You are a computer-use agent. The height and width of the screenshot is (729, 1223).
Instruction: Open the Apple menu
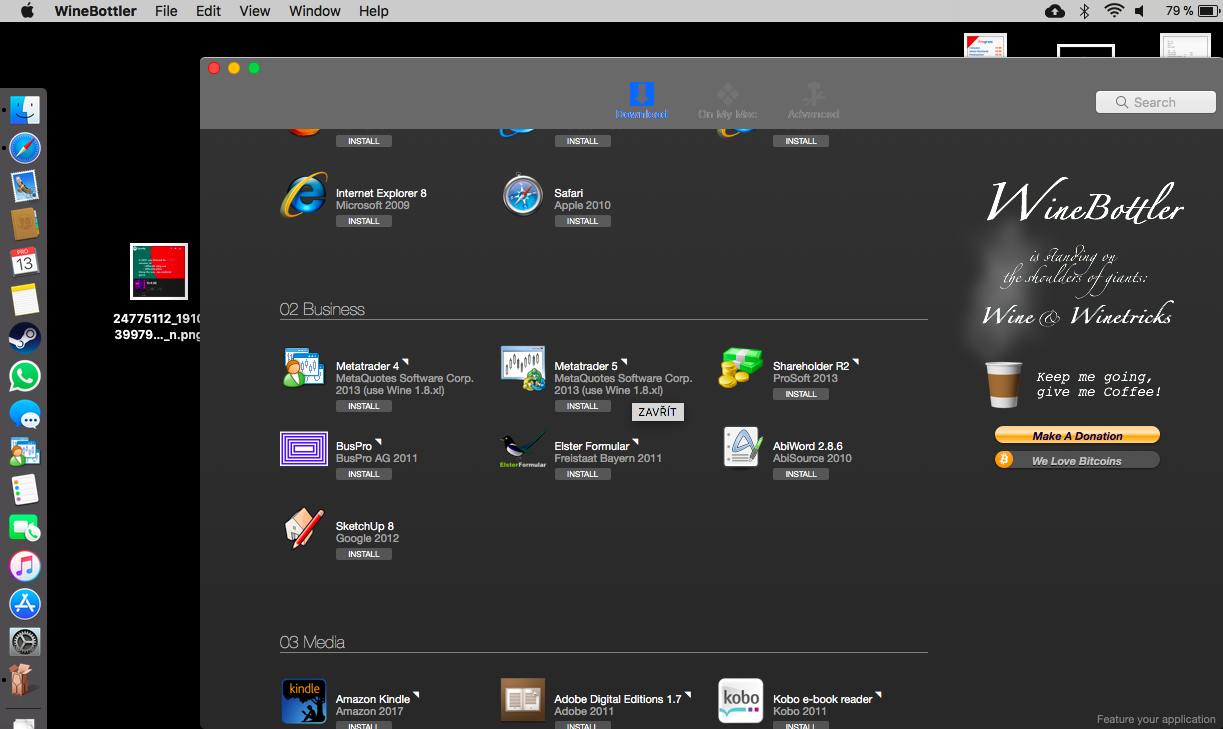point(27,11)
